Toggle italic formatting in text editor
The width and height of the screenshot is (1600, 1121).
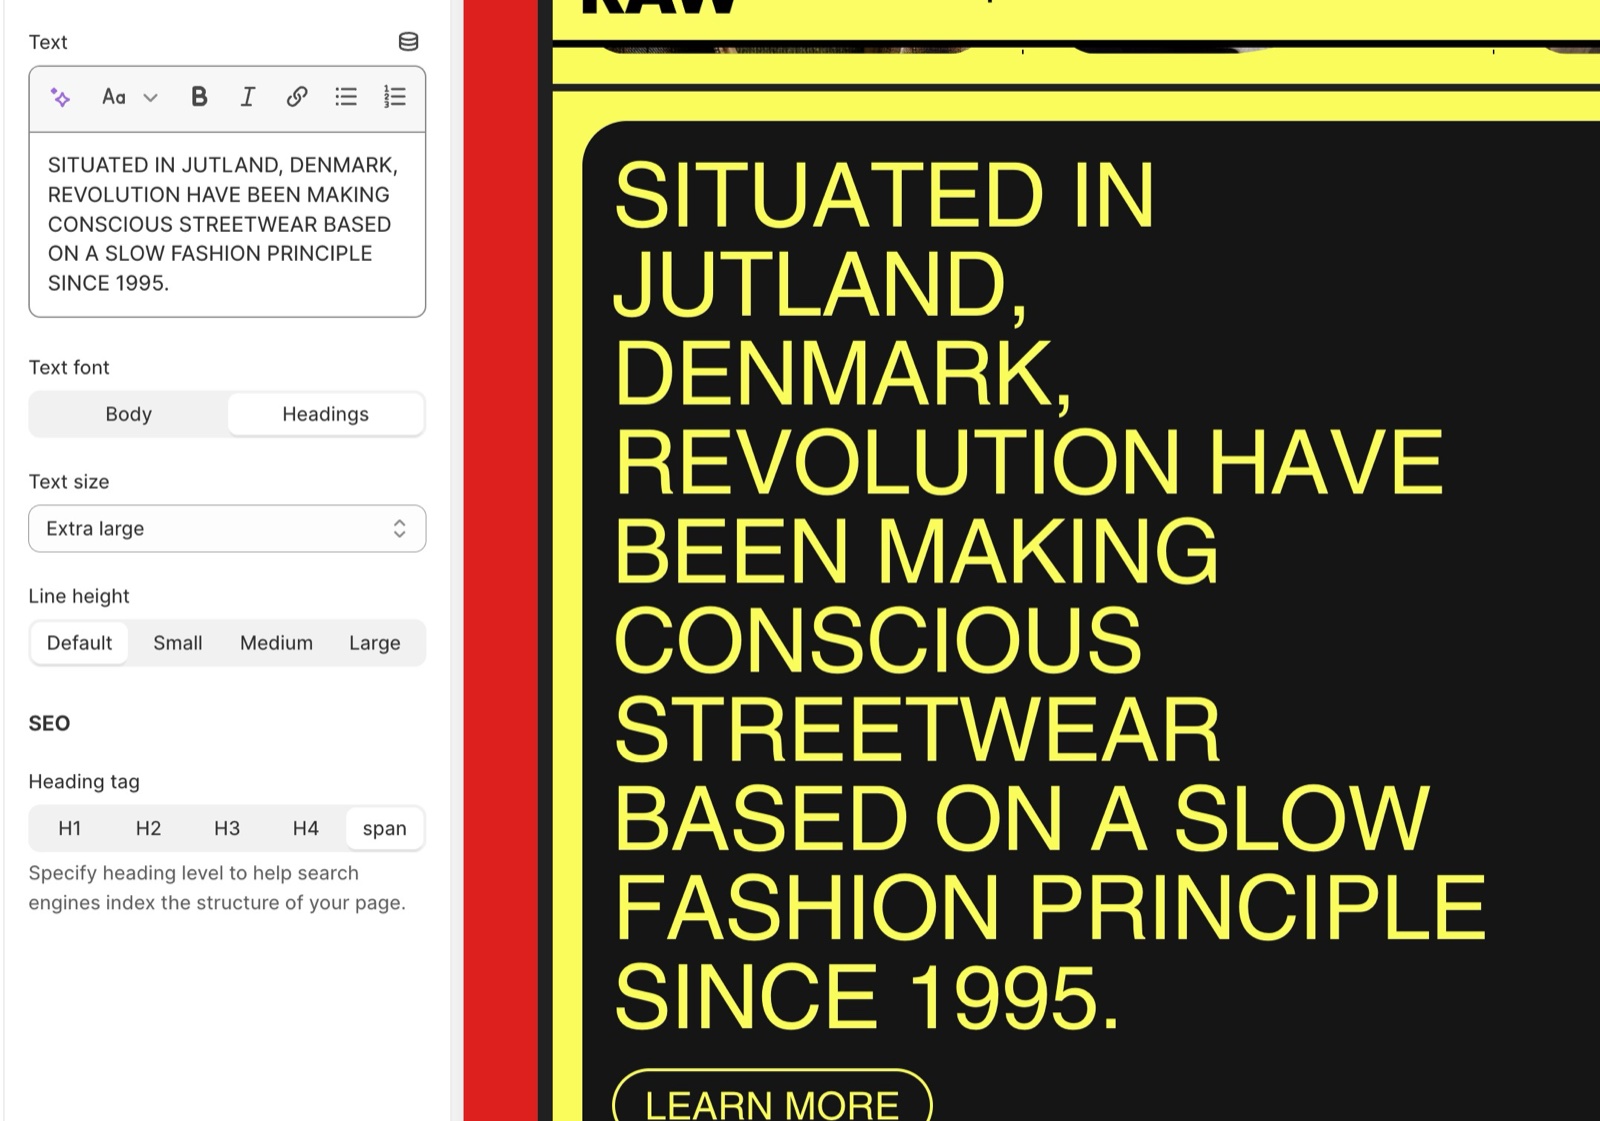[248, 97]
